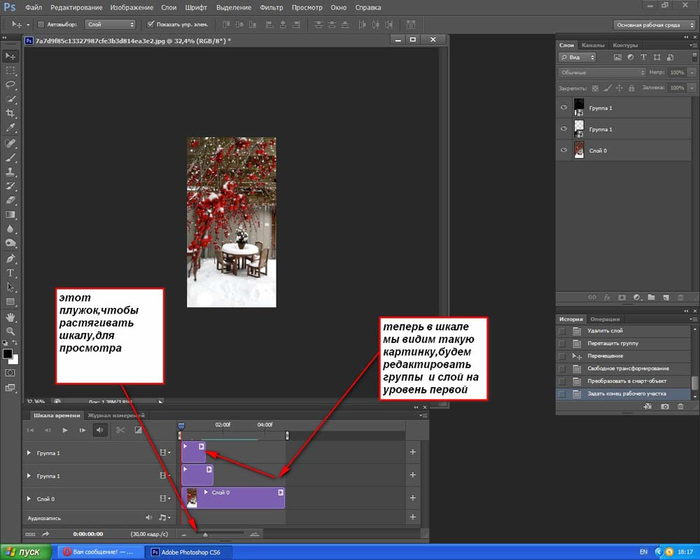Select the Horizontal Type tool
Screen dimensions: 700x560
click(x=10, y=273)
